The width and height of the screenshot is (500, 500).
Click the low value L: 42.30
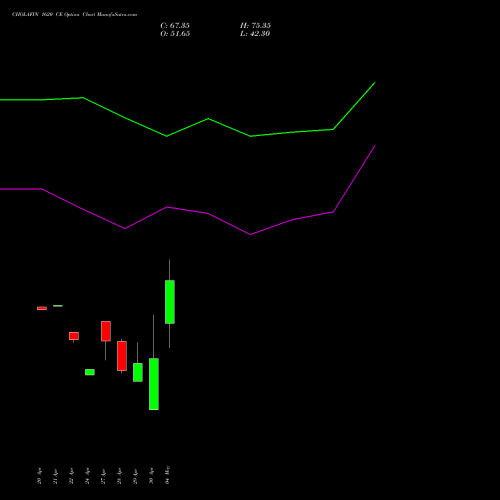coord(255,34)
